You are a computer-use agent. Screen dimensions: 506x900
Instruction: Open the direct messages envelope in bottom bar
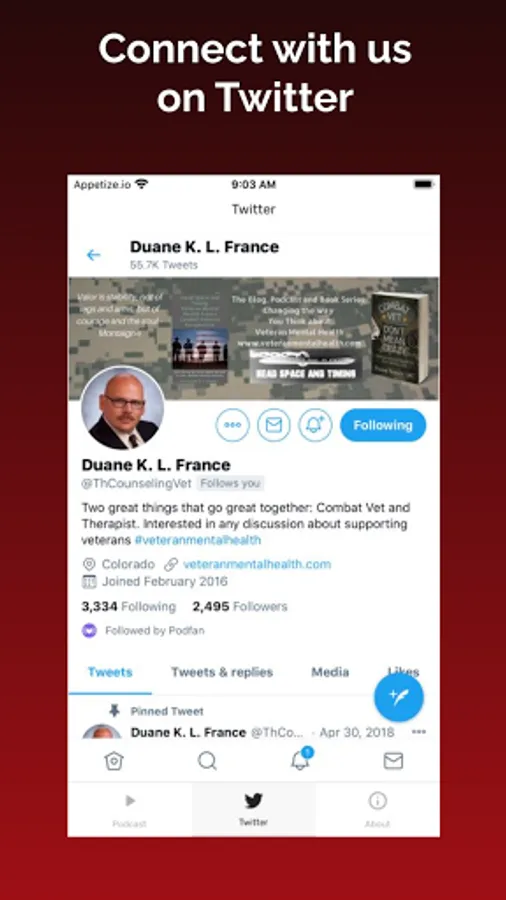(393, 761)
